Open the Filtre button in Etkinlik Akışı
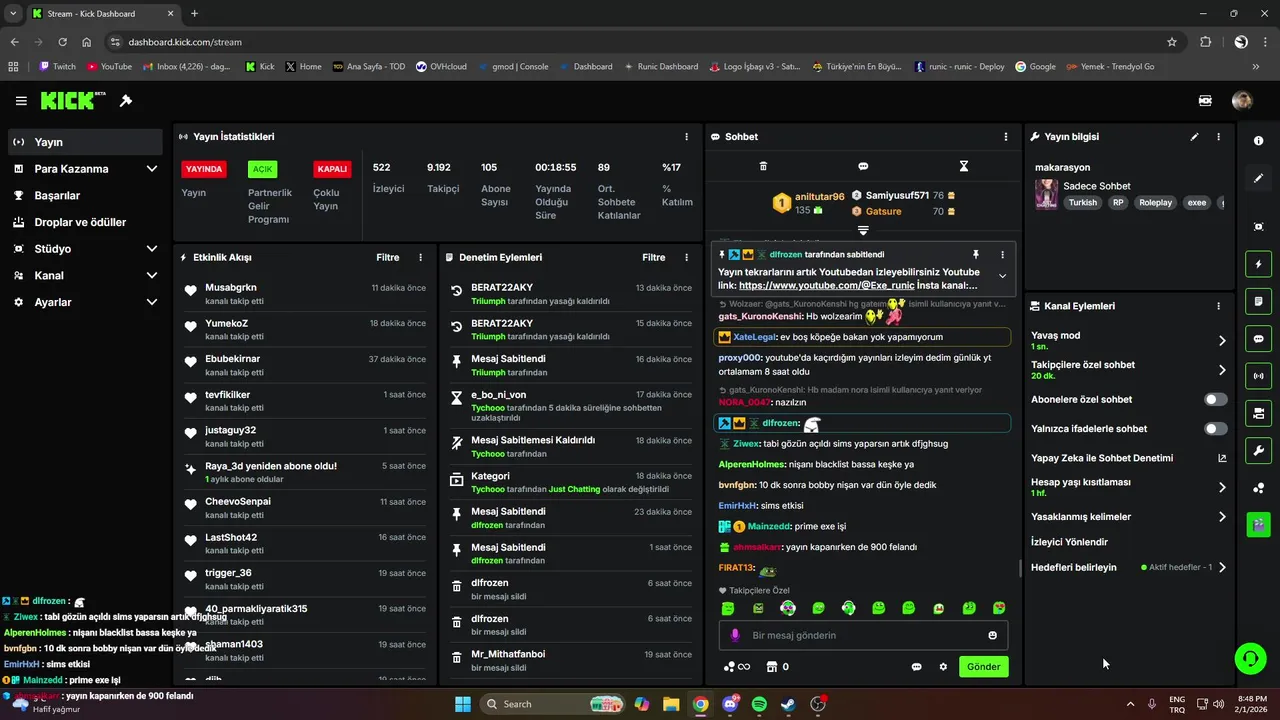The image size is (1280, 720). [x=388, y=258]
